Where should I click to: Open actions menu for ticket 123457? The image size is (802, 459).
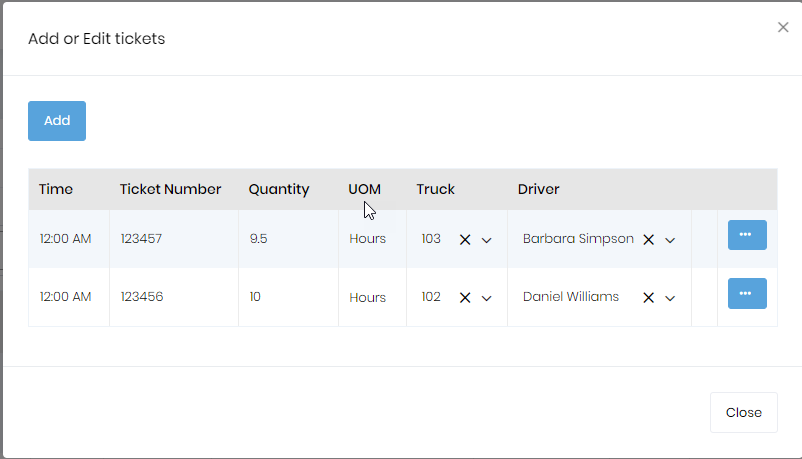[746, 235]
